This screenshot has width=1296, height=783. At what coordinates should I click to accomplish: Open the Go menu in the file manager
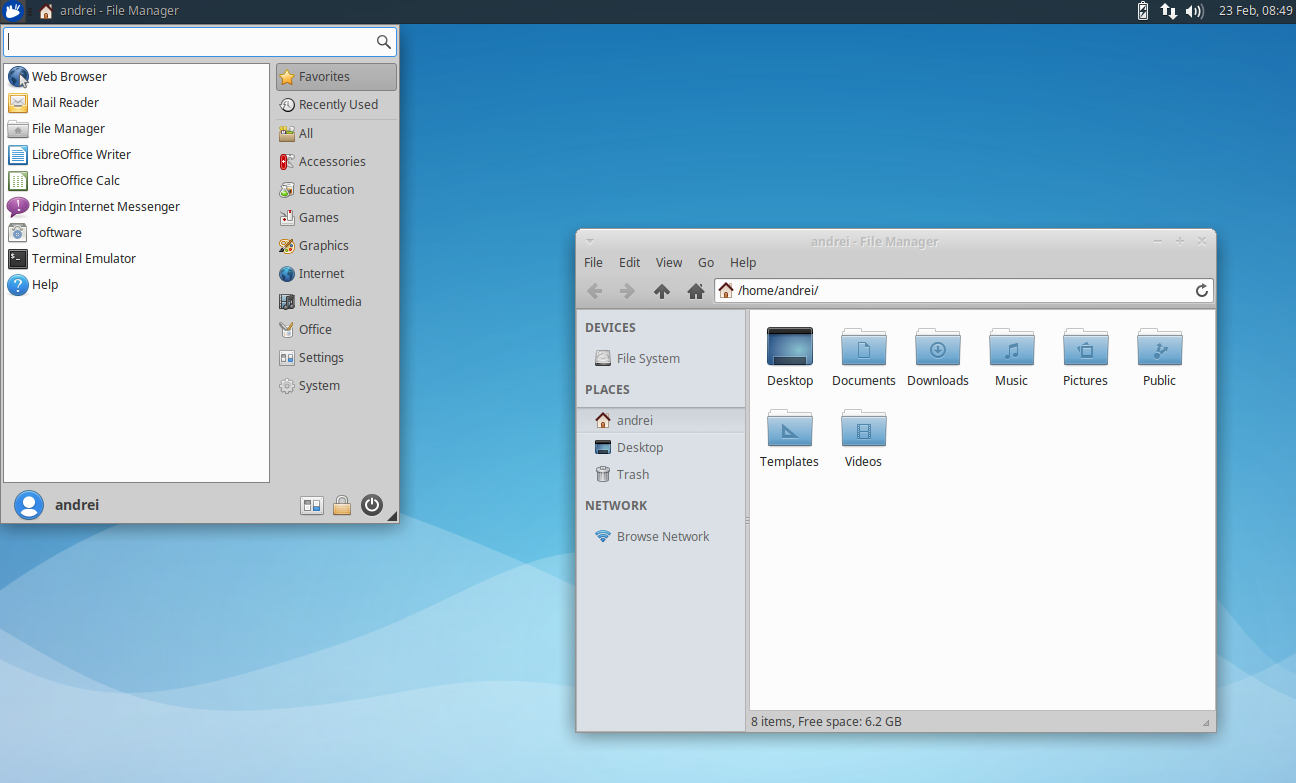click(706, 262)
